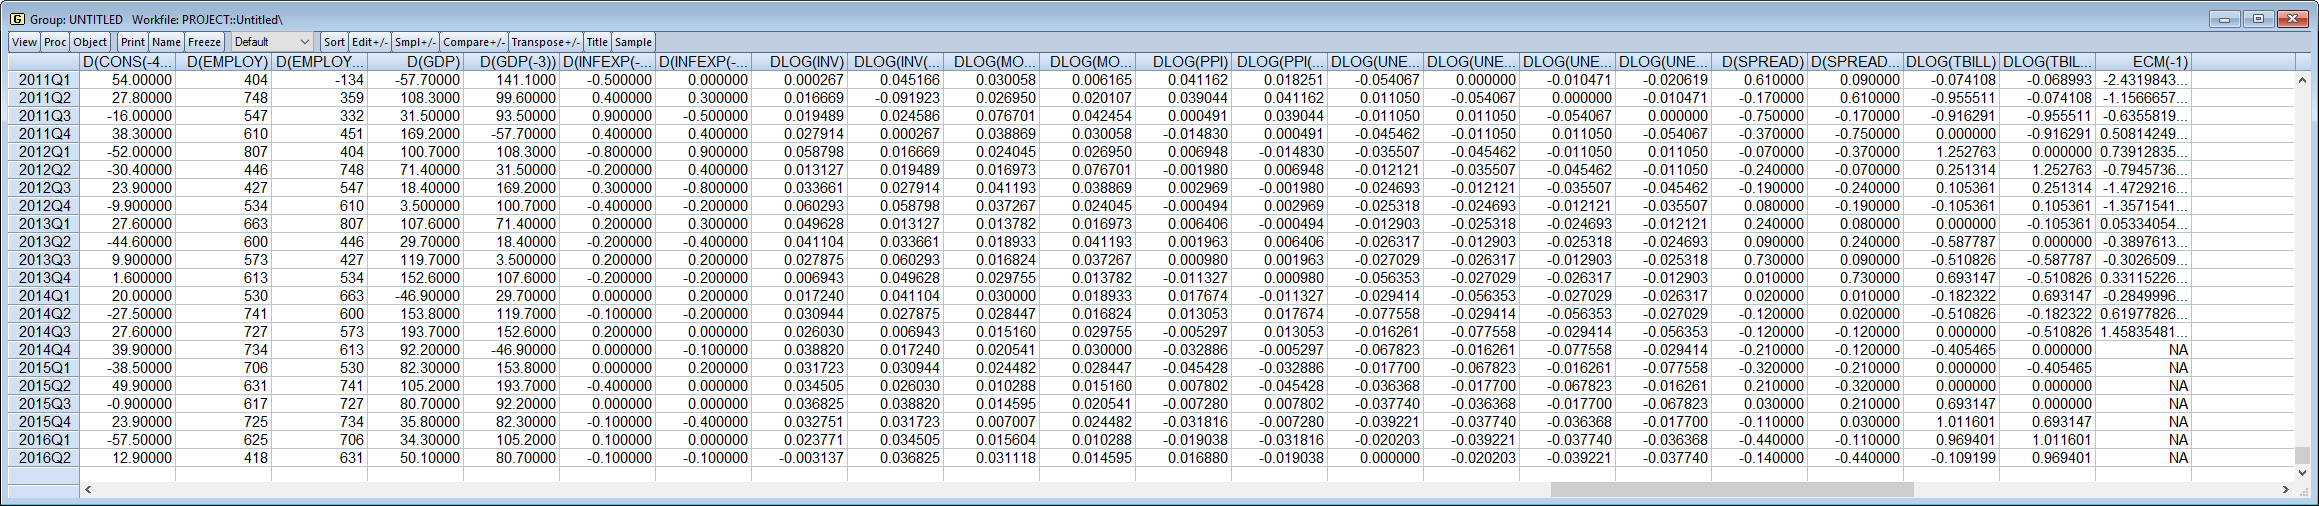Click the Freeze toolbar button
The height and width of the screenshot is (506, 2319).
tap(205, 42)
